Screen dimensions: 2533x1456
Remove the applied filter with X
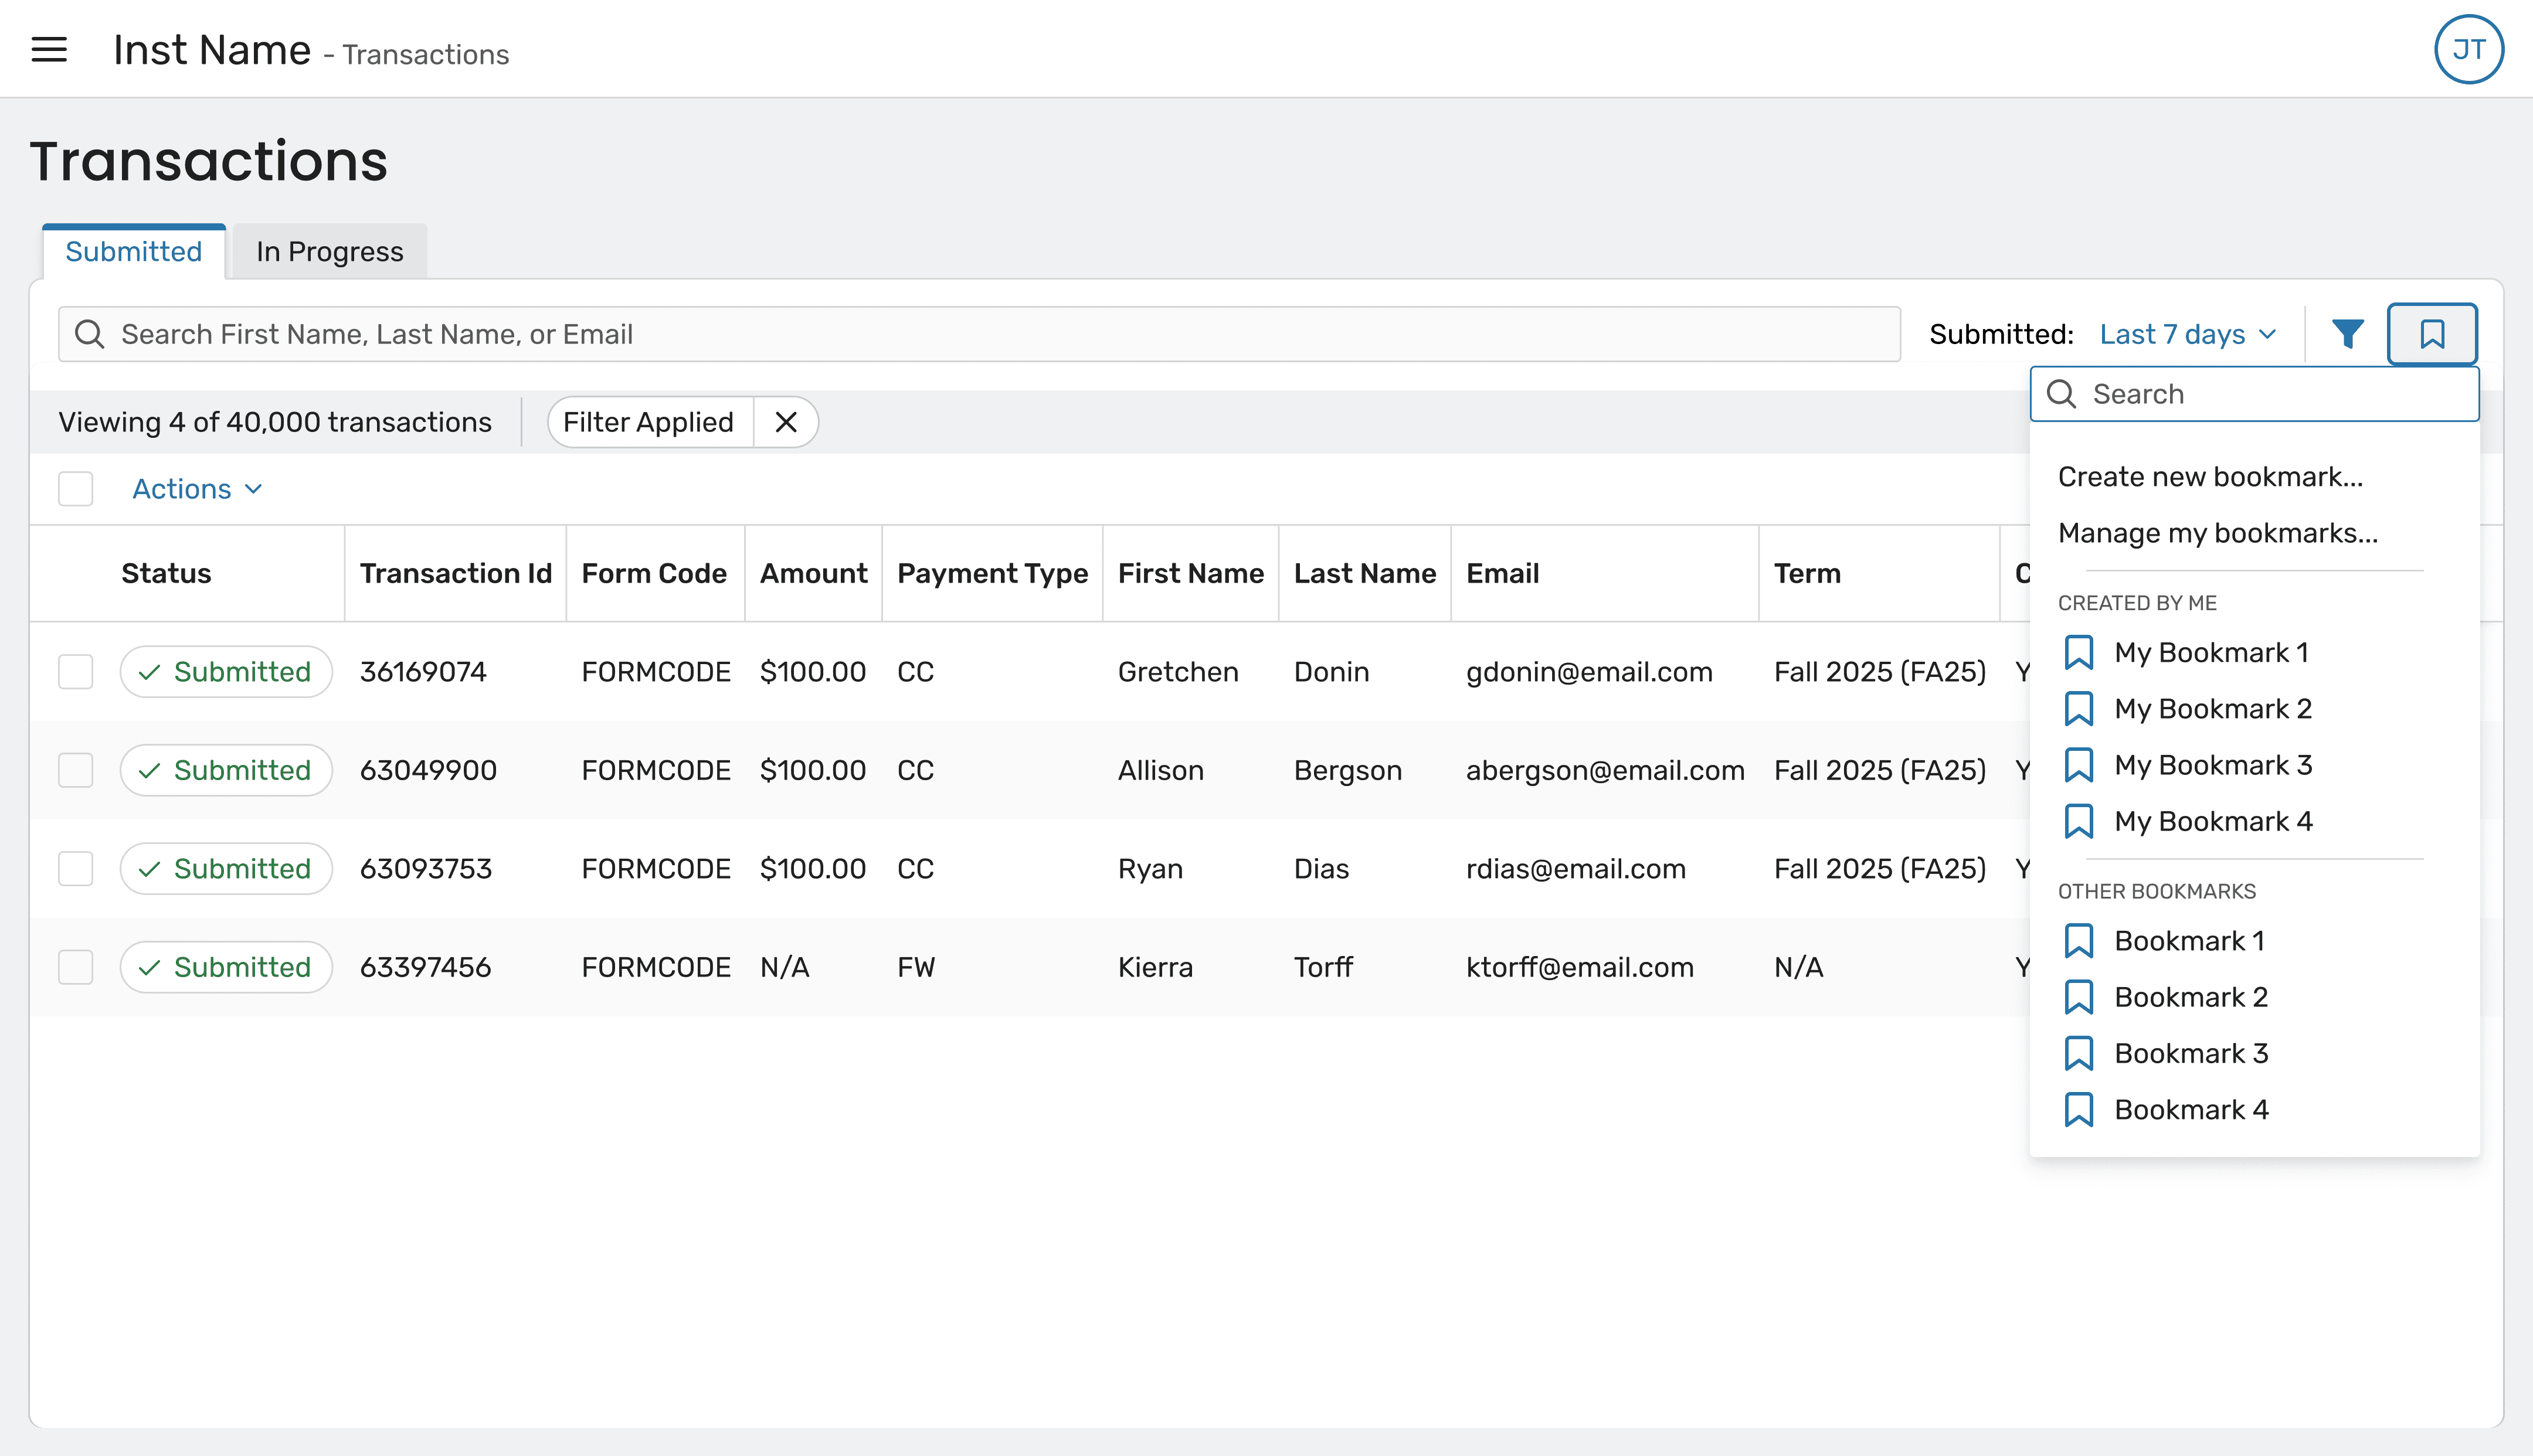786,422
